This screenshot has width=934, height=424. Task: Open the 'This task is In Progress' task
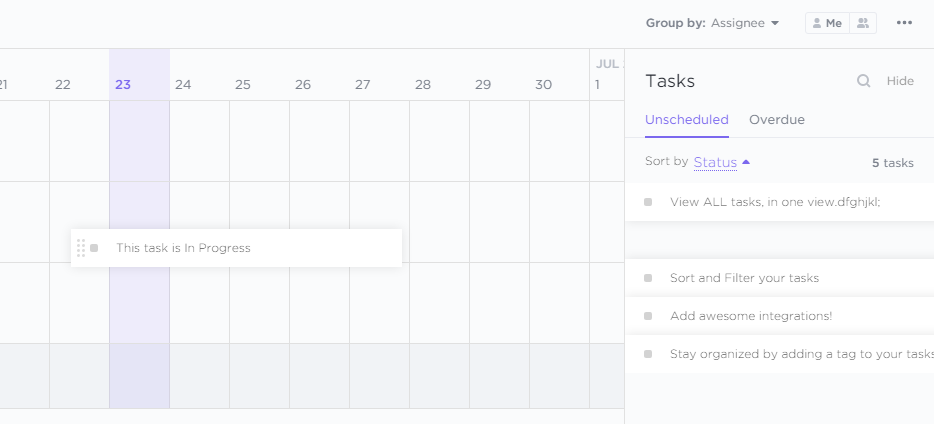[x=183, y=248]
